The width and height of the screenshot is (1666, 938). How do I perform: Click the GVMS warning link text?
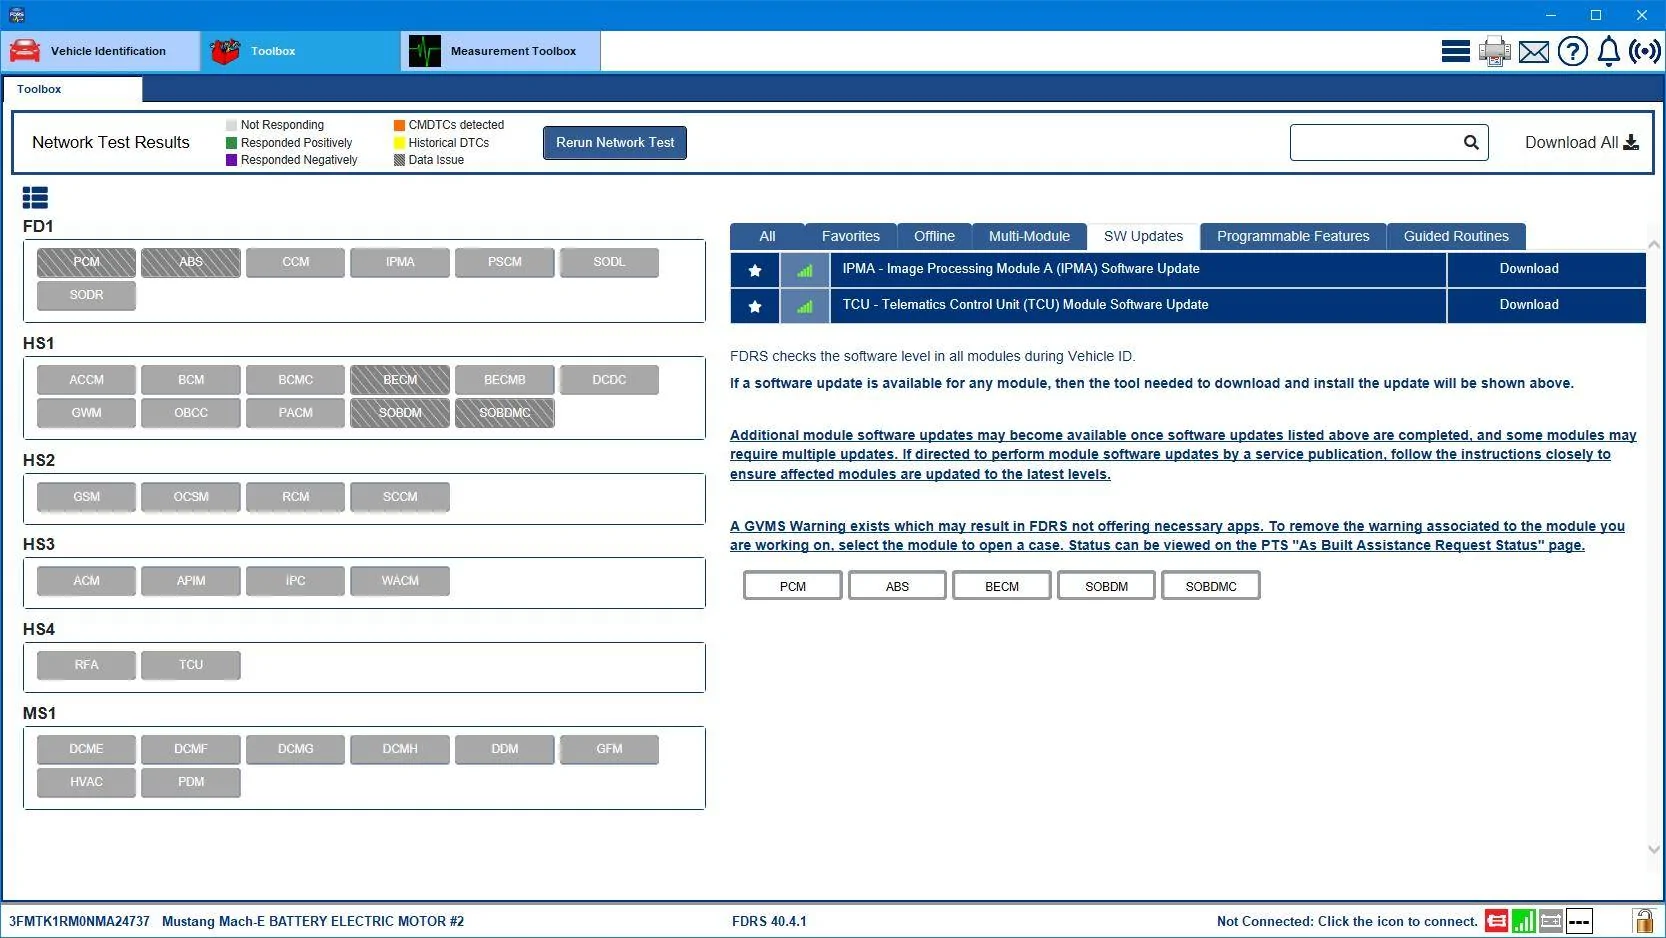point(1177,536)
